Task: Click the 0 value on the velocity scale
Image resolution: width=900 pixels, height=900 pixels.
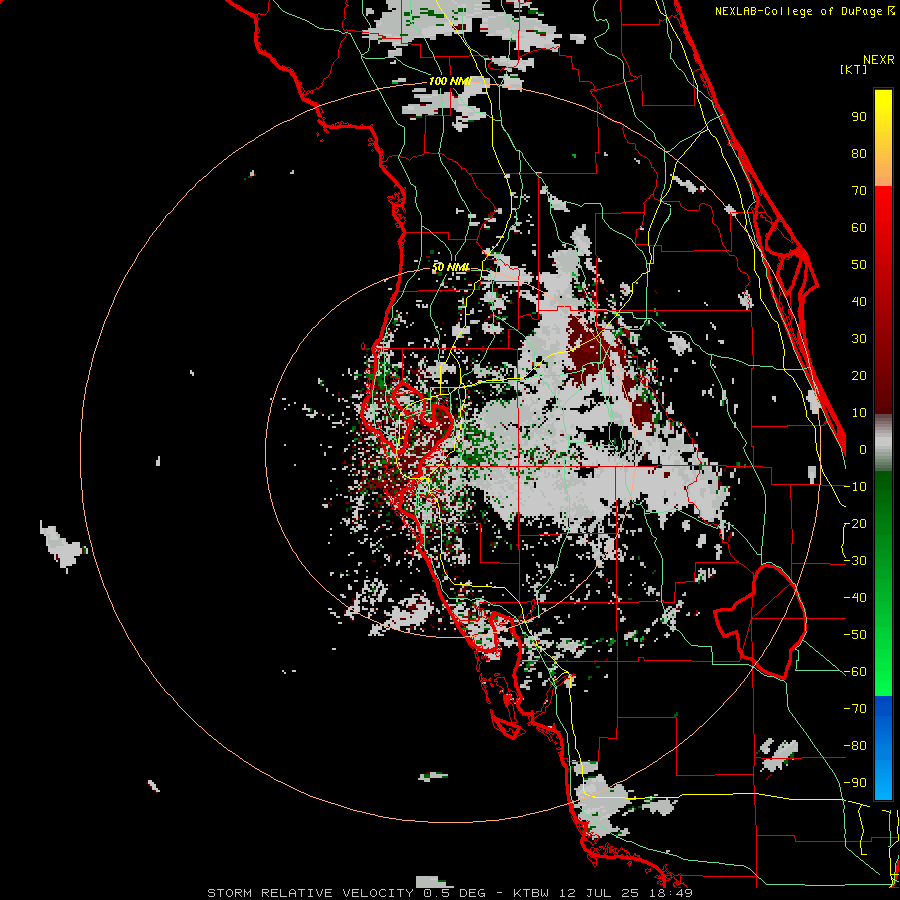Action: point(863,449)
